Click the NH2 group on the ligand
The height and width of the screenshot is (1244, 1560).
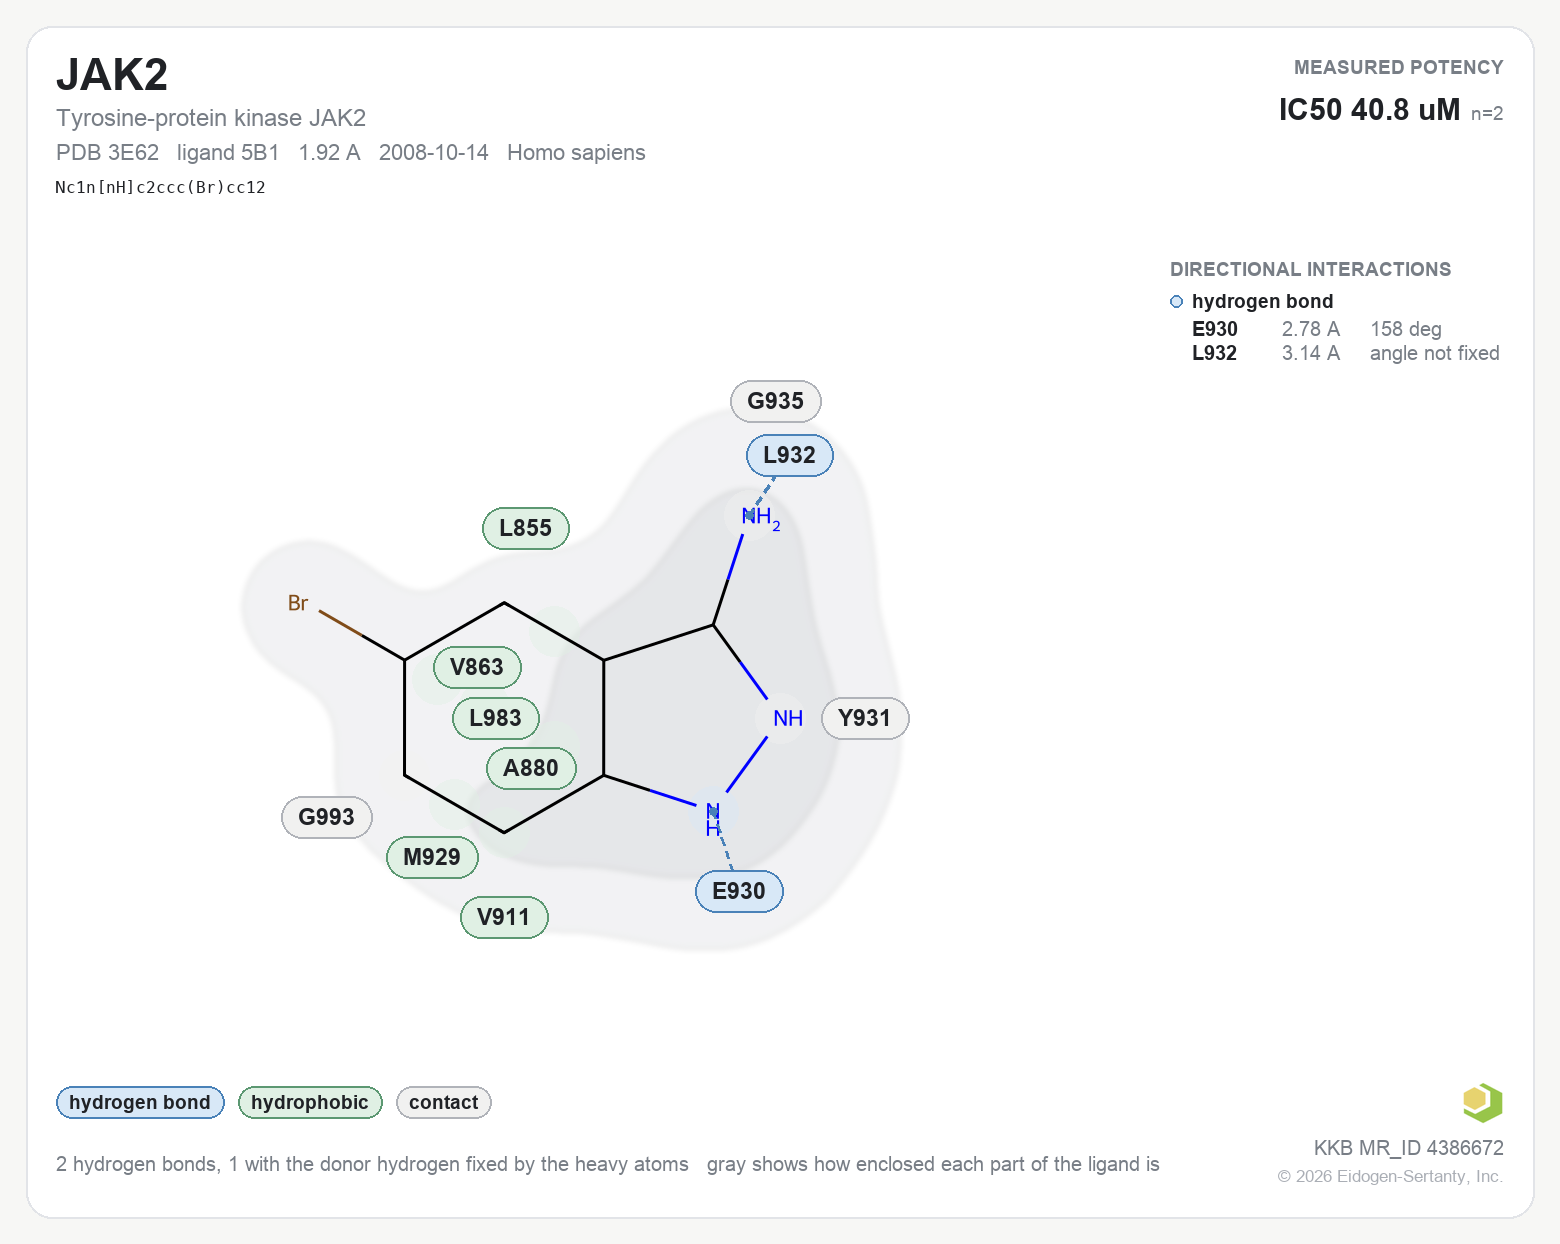pos(761,518)
